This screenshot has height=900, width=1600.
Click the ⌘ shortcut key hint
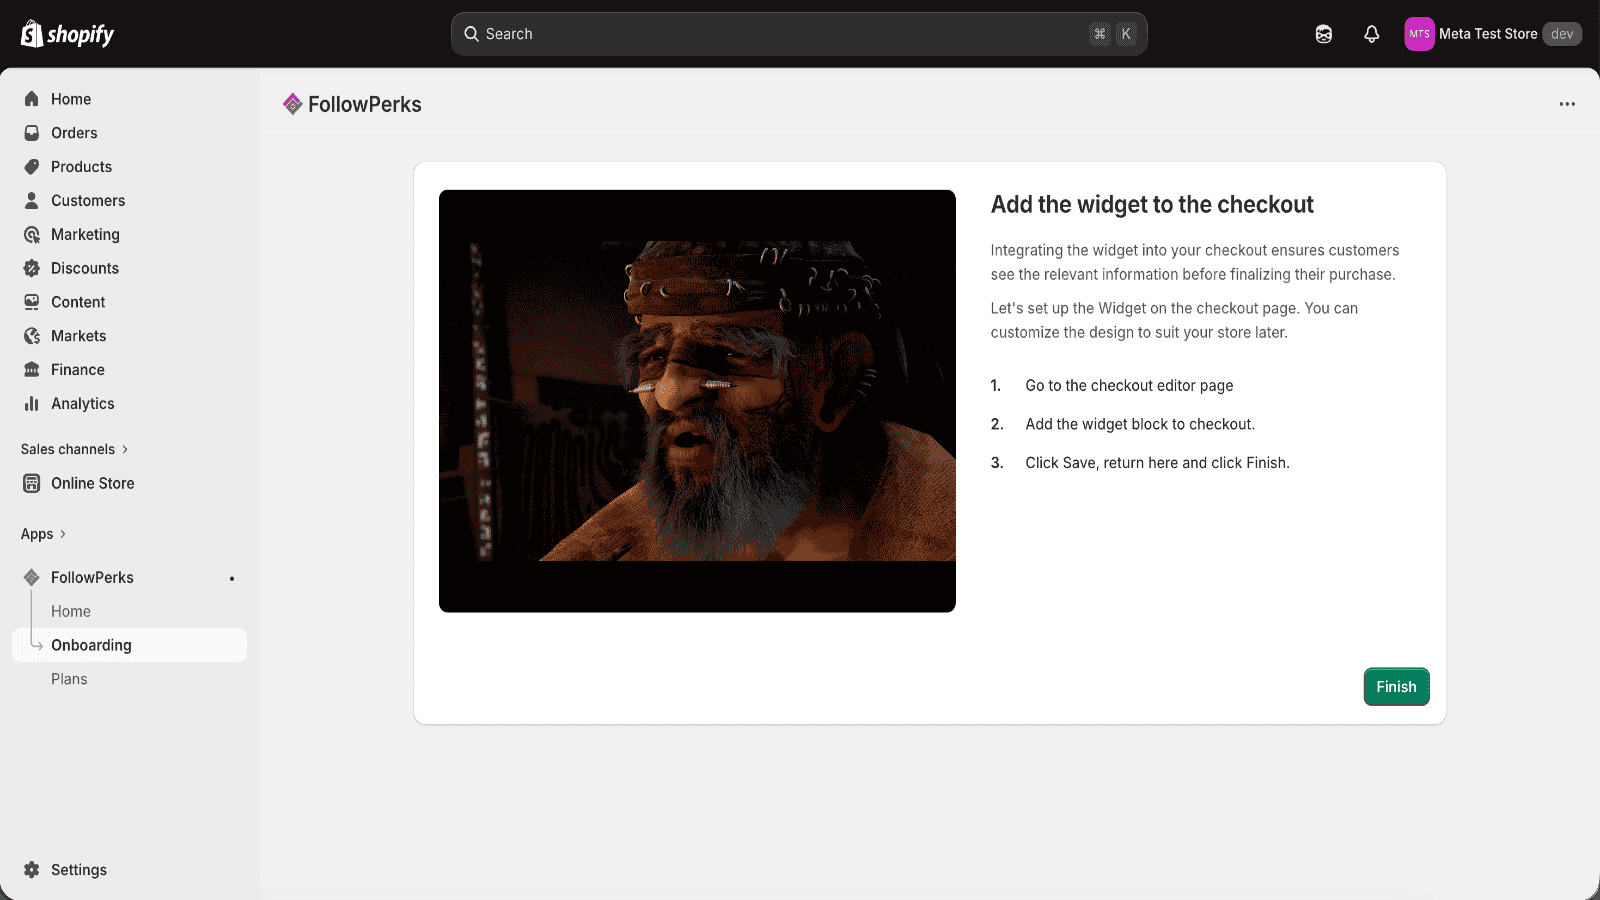(1100, 34)
